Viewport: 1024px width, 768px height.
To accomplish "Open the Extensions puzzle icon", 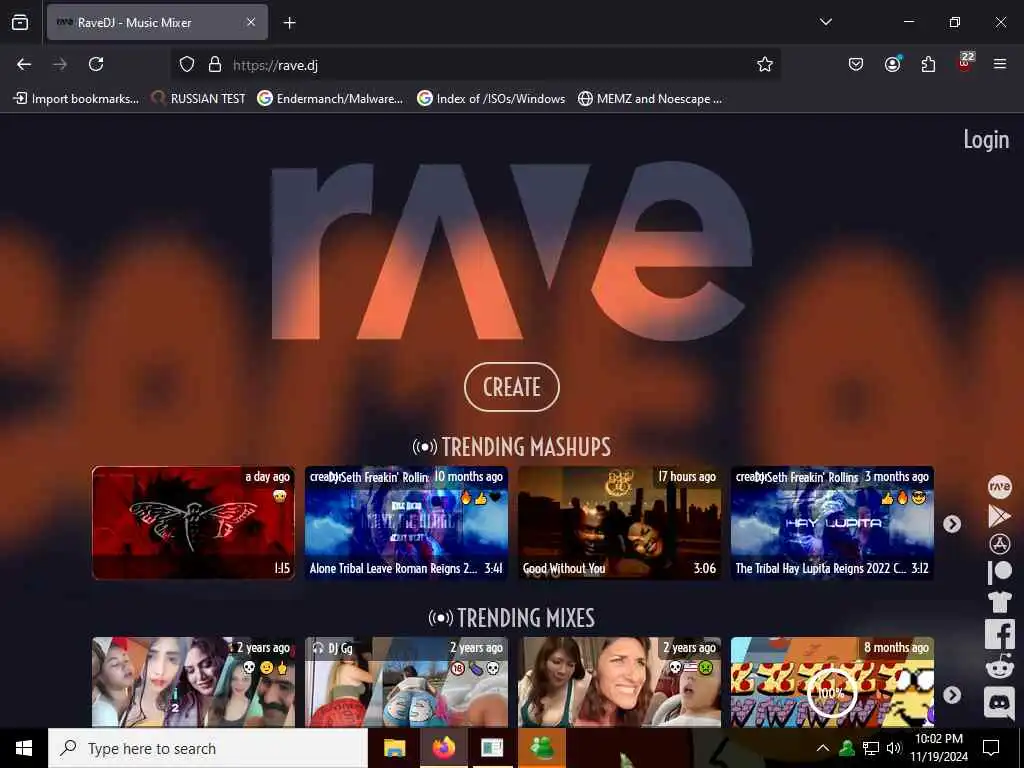I will [x=928, y=64].
